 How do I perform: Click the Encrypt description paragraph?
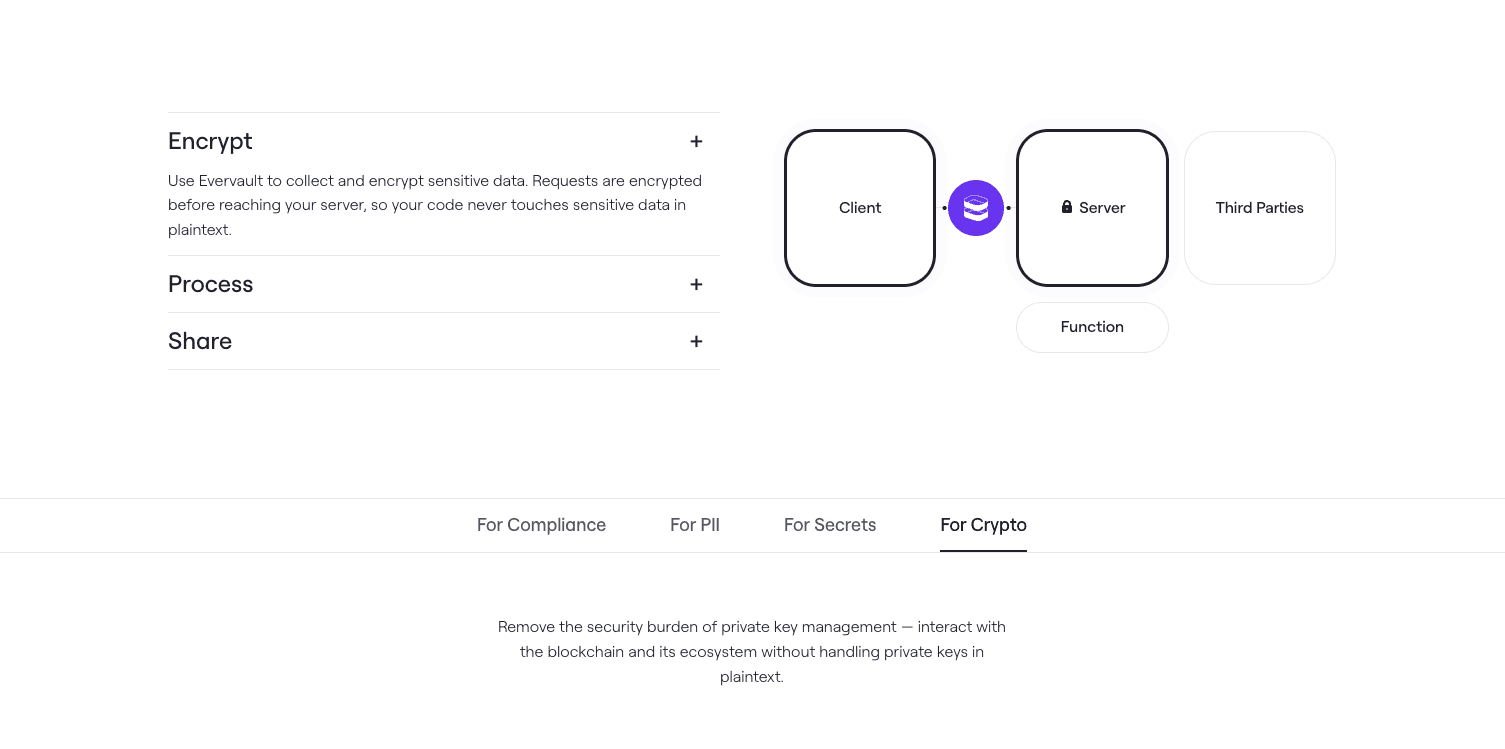pos(435,205)
